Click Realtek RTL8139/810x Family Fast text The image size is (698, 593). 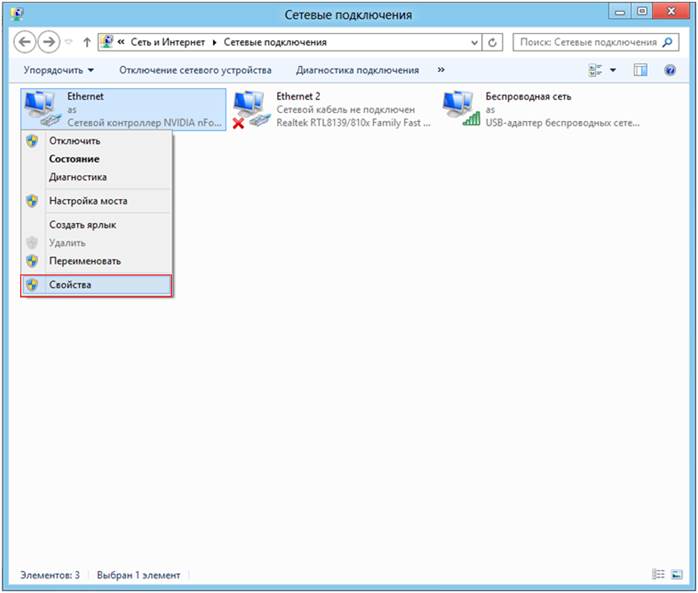[353, 123]
